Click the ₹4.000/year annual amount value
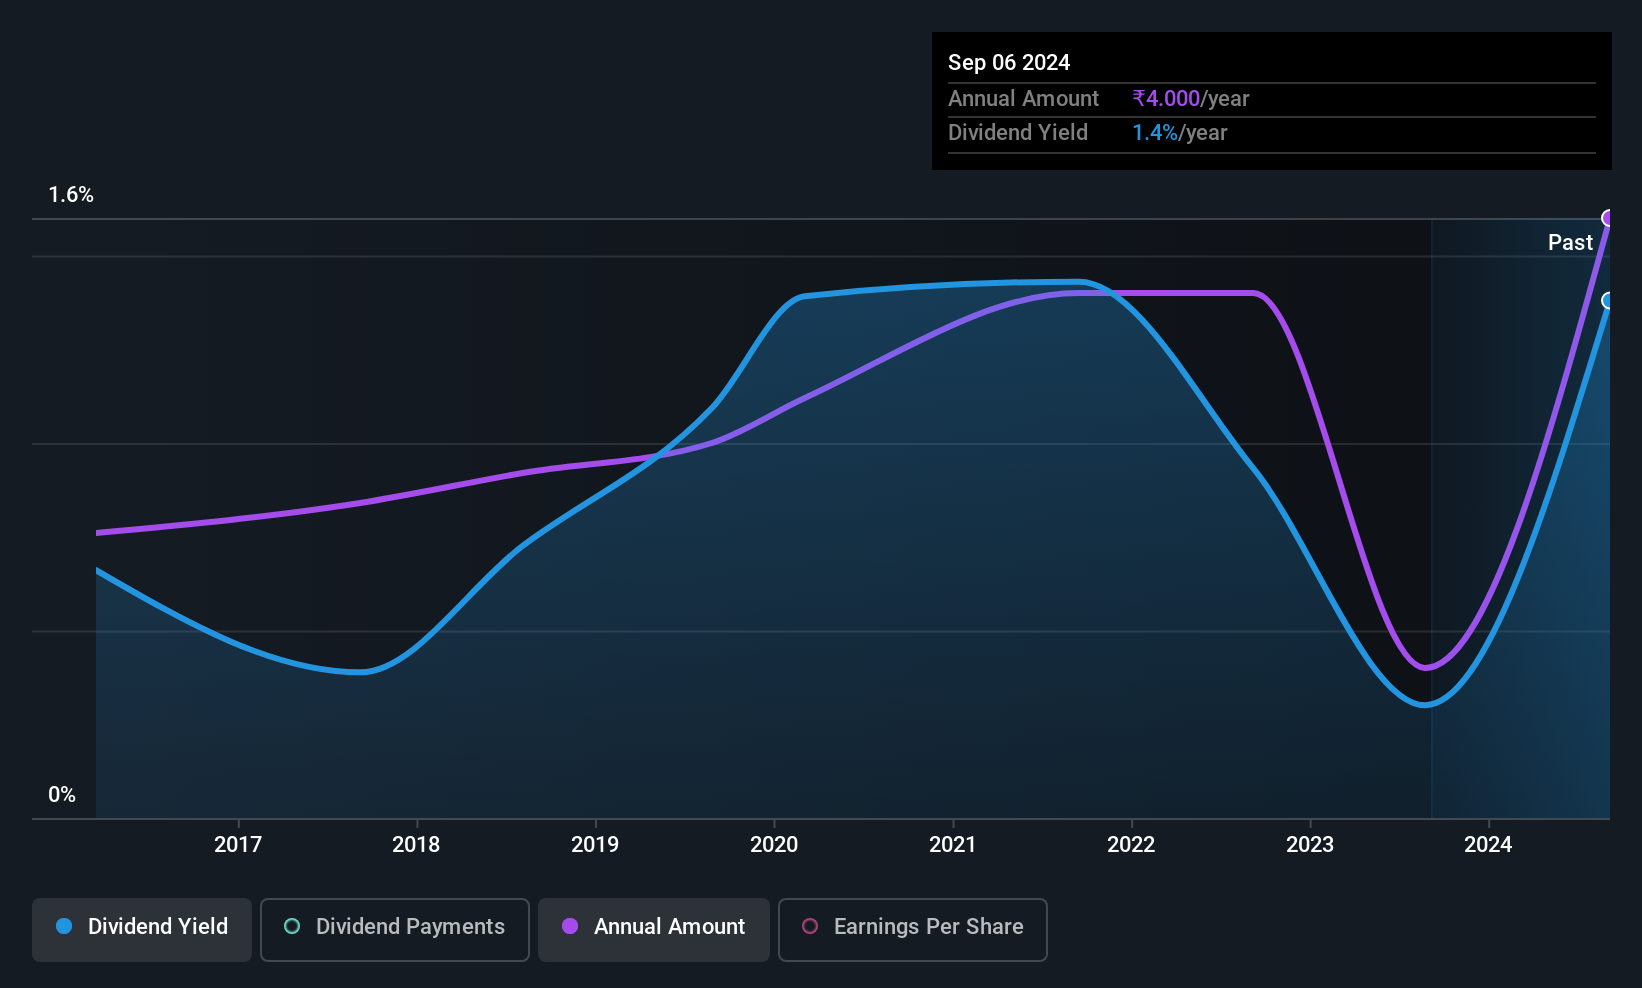Viewport: 1642px width, 988px height. click(1191, 98)
